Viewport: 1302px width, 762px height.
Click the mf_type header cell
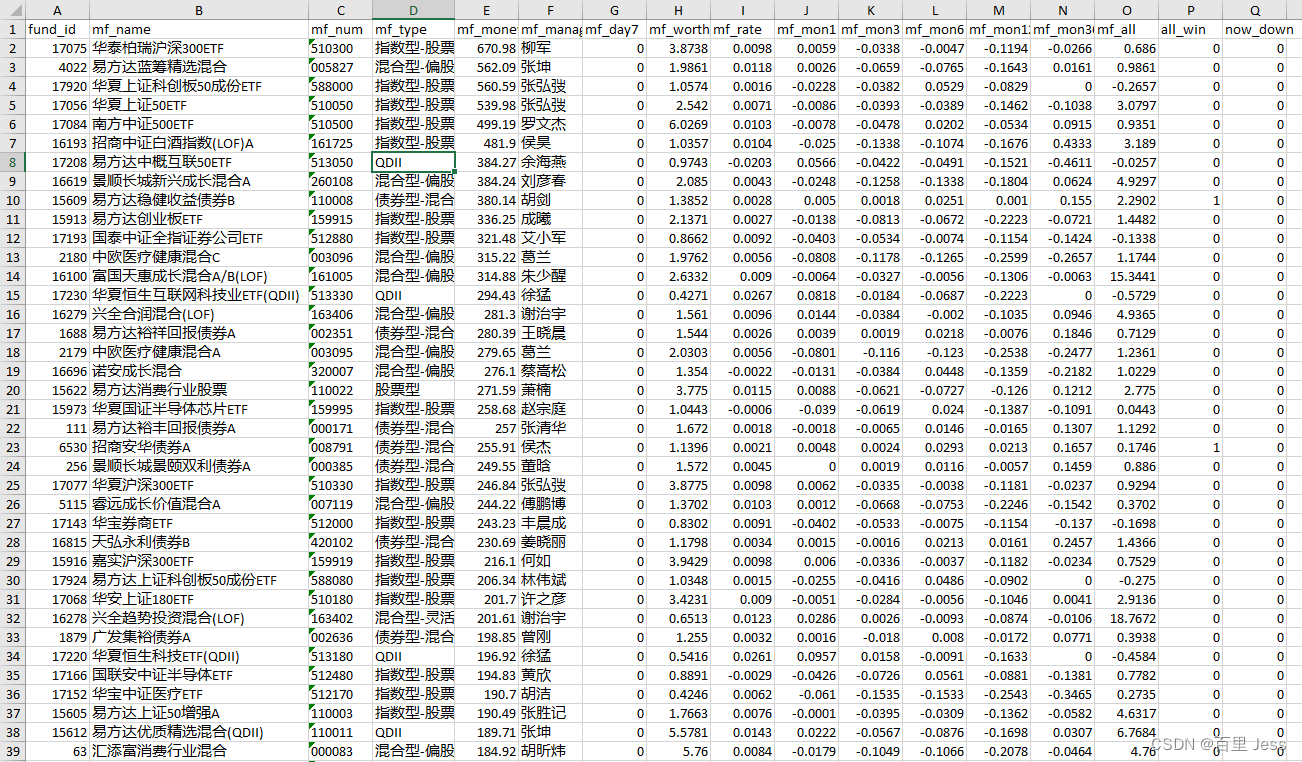point(414,29)
